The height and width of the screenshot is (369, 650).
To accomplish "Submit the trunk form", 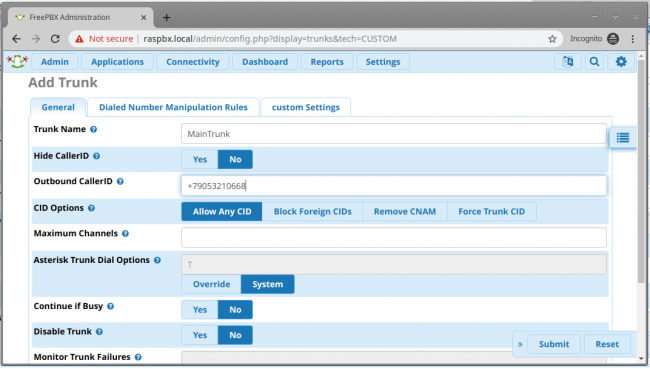I will 554,344.
